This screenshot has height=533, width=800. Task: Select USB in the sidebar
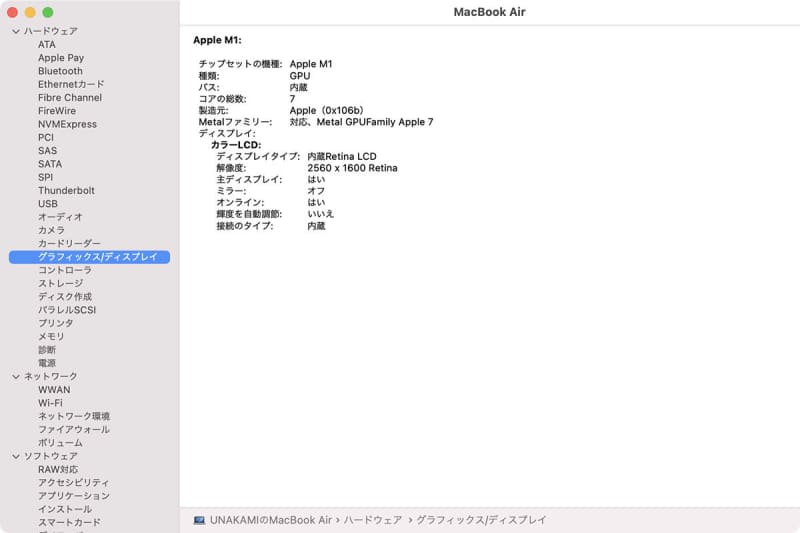[x=48, y=204]
